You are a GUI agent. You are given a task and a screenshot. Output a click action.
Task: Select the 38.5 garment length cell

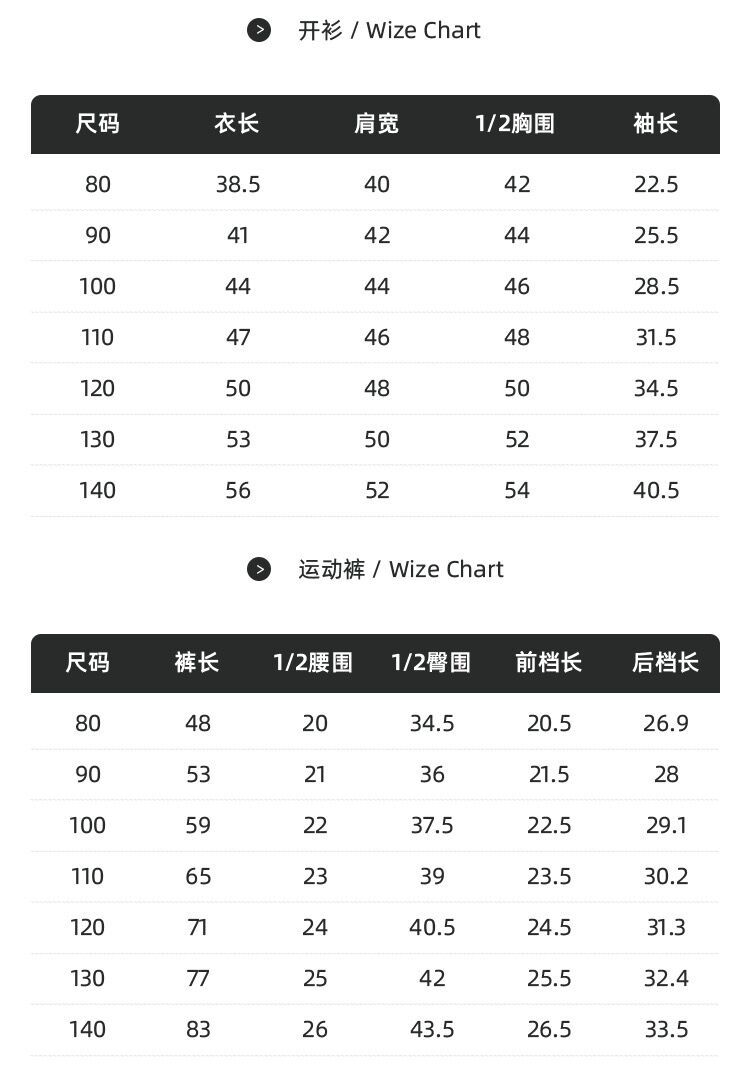[x=238, y=184]
